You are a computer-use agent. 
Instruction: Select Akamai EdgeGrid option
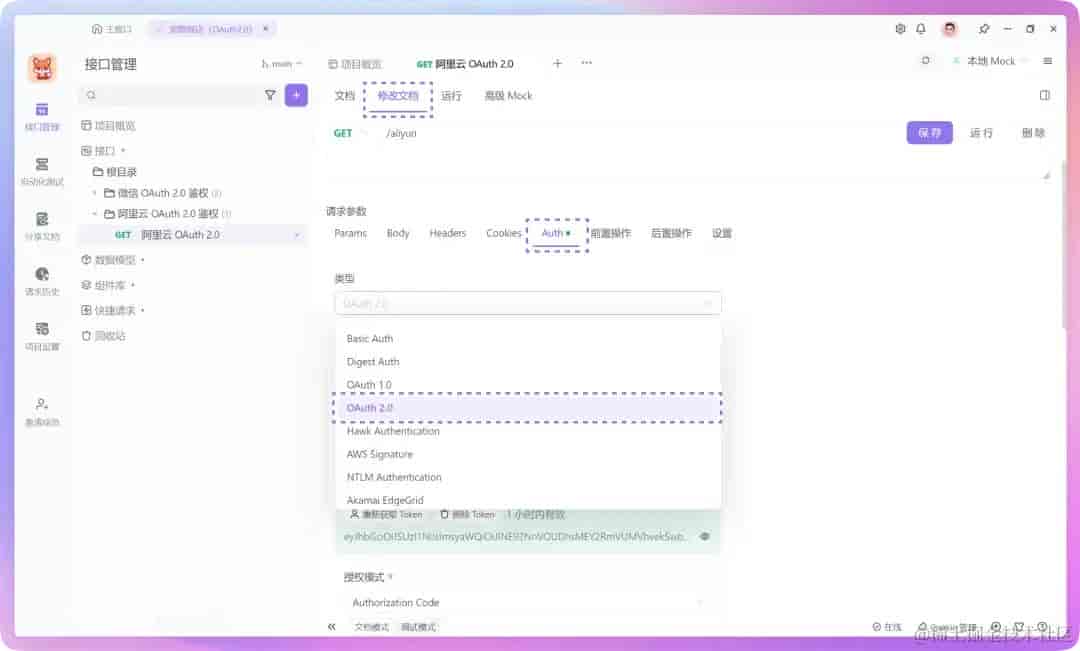pos(528,500)
